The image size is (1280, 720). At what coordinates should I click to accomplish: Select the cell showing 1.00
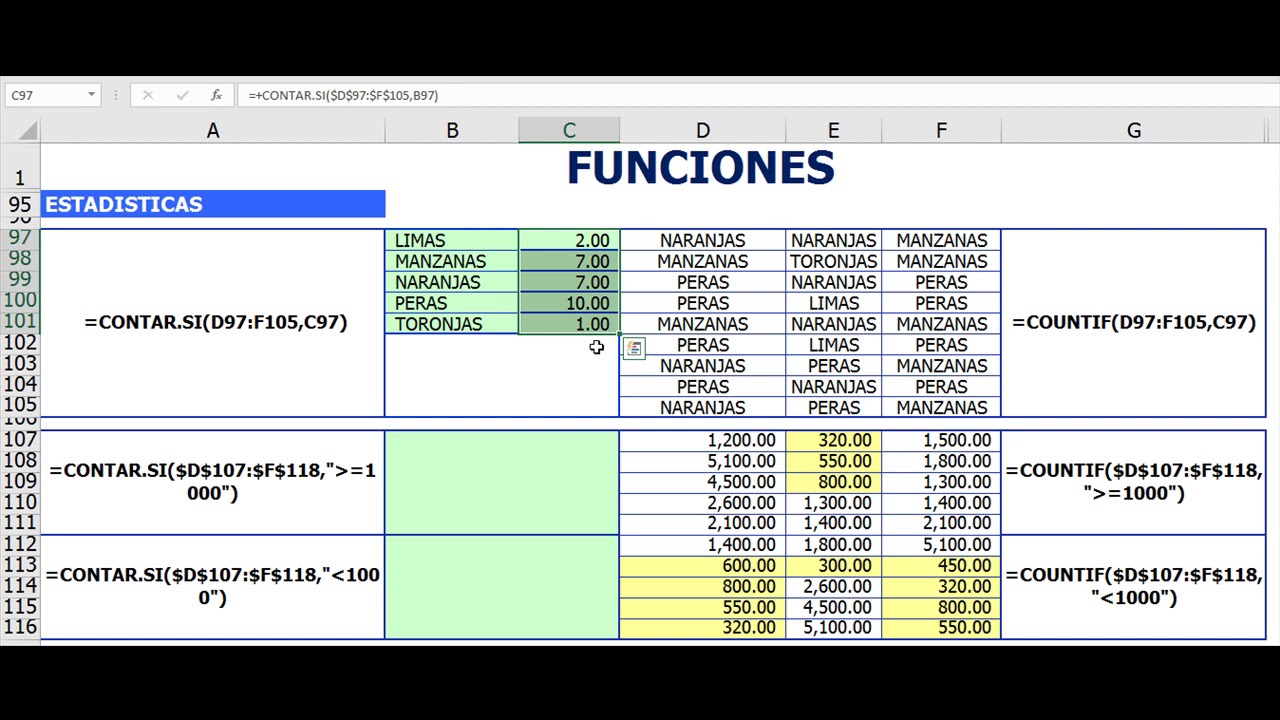[569, 324]
